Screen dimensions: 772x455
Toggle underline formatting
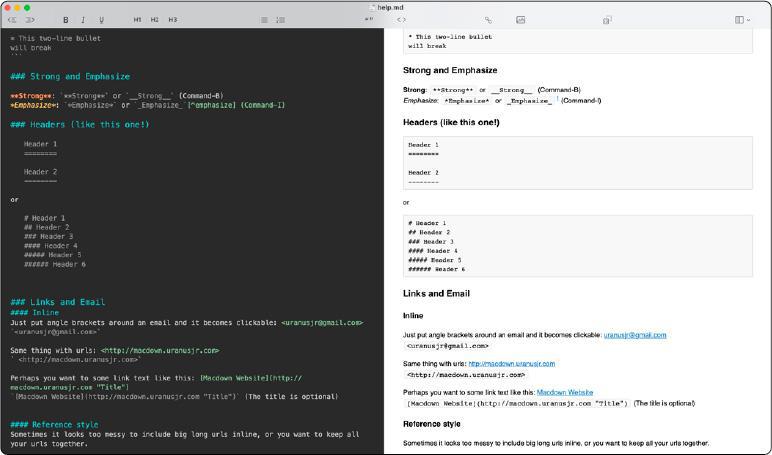(x=101, y=20)
